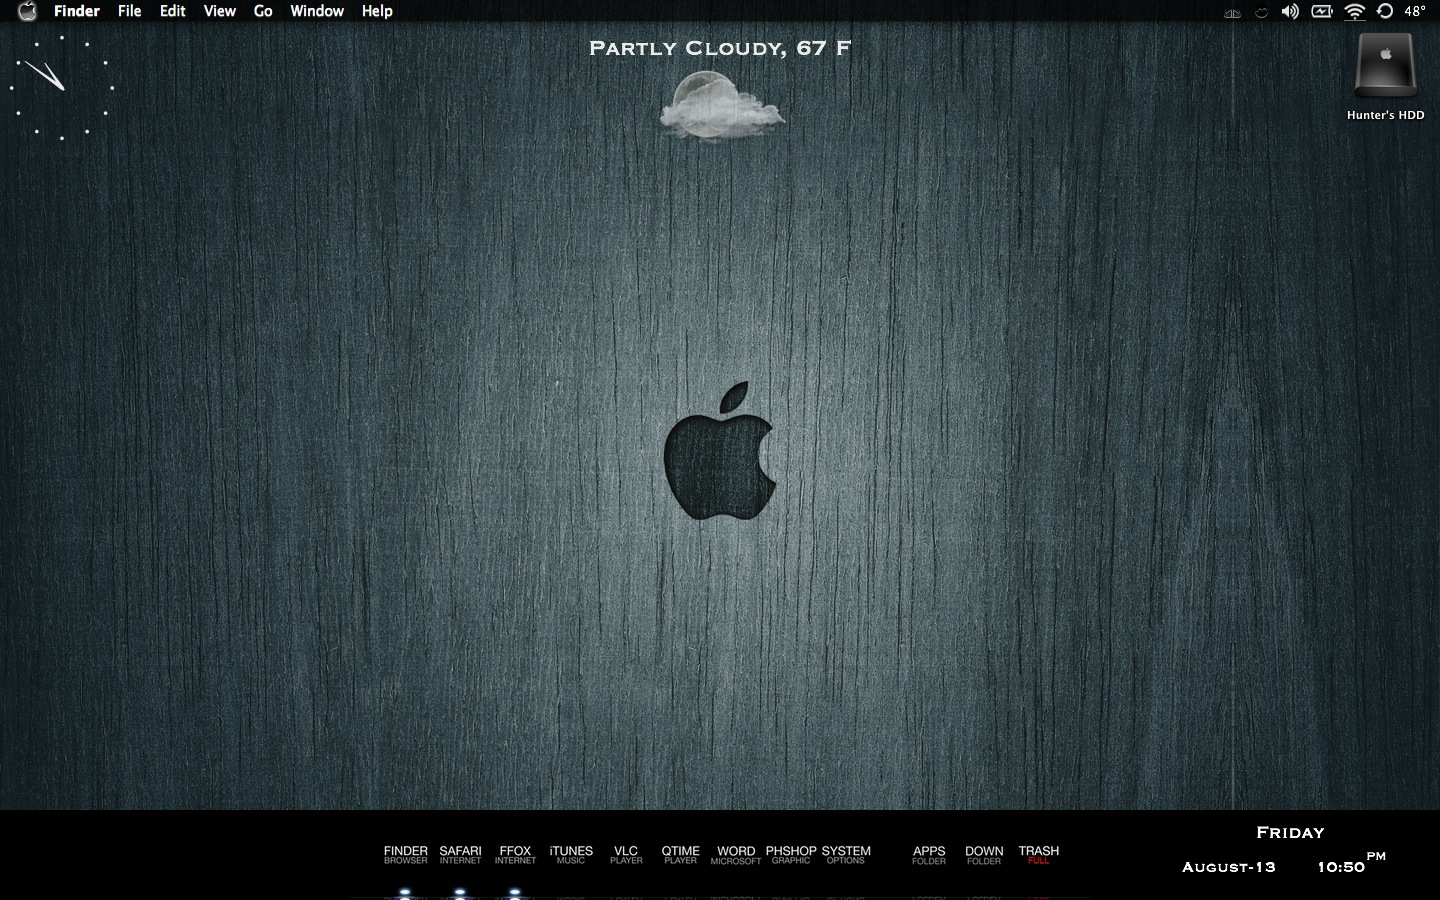Click the volume speaker menu bar icon
Viewport: 1440px width, 900px height.
[x=1290, y=11]
